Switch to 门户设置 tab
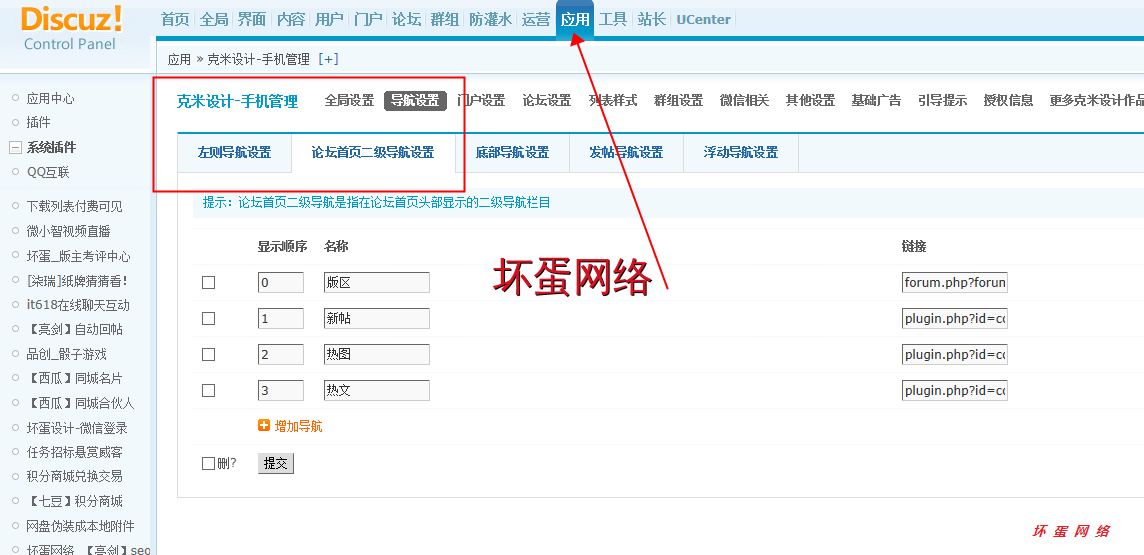Screen dimensions: 1144x555 coord(481,101)
